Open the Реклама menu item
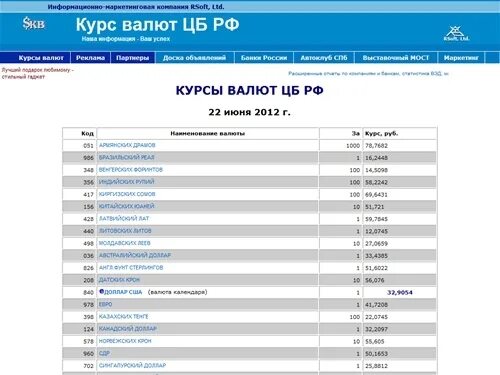The image size is (500, 375). (90, 58)
